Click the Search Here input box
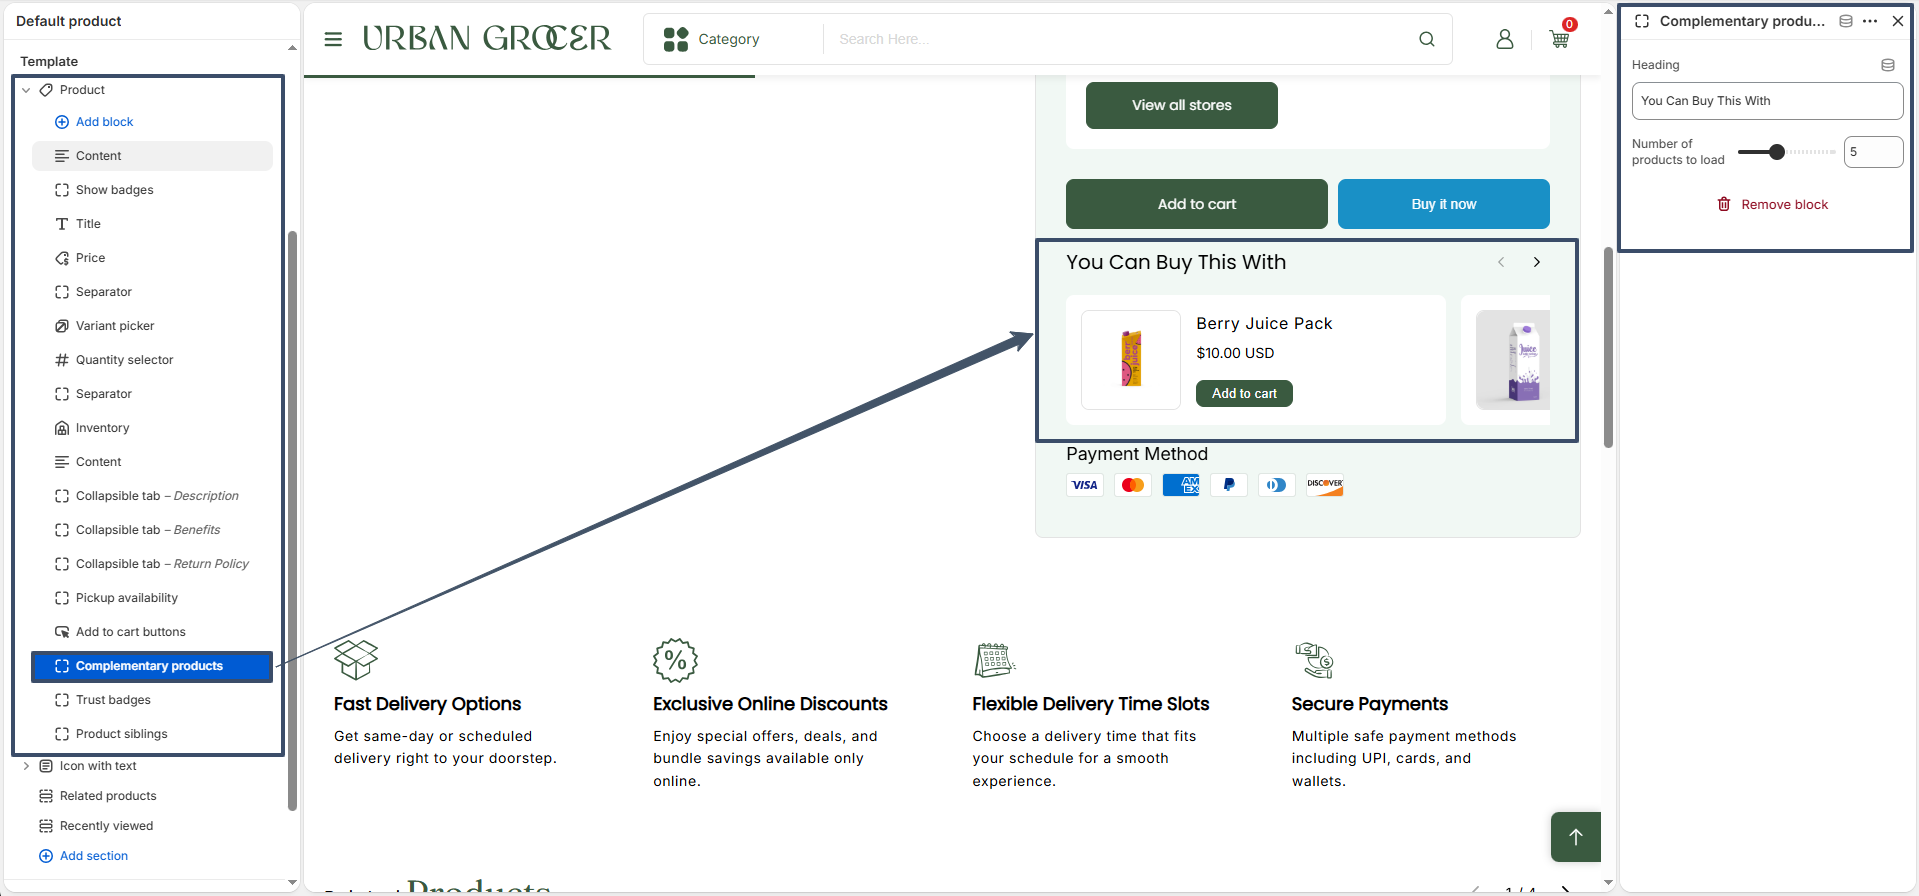Screen dimensions: 1919x896 pos(1120,39)
